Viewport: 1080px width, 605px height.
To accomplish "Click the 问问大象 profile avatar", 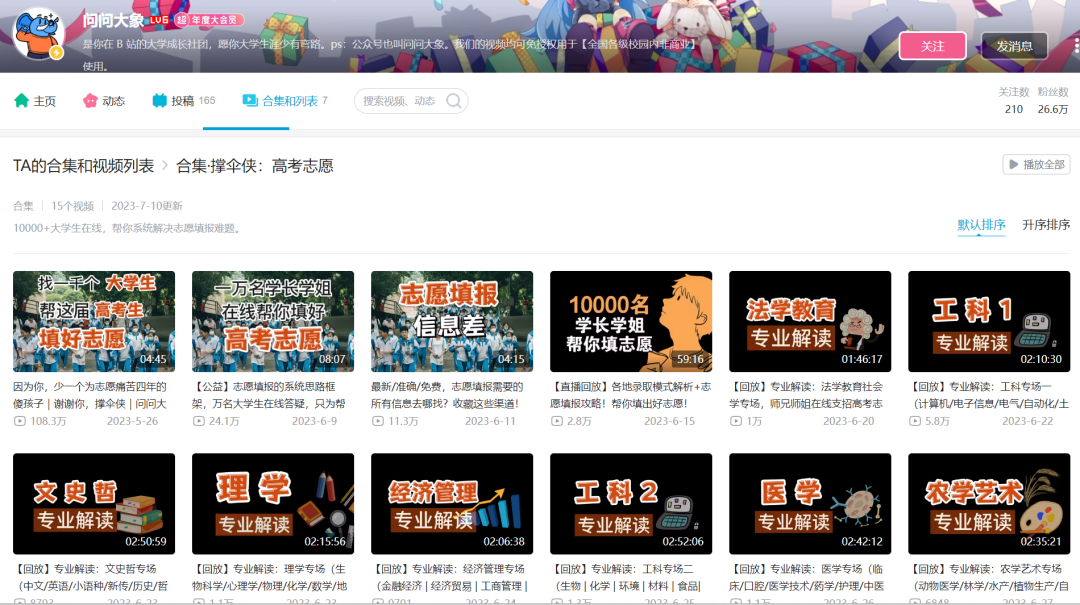I will click(x=39, y=34).
